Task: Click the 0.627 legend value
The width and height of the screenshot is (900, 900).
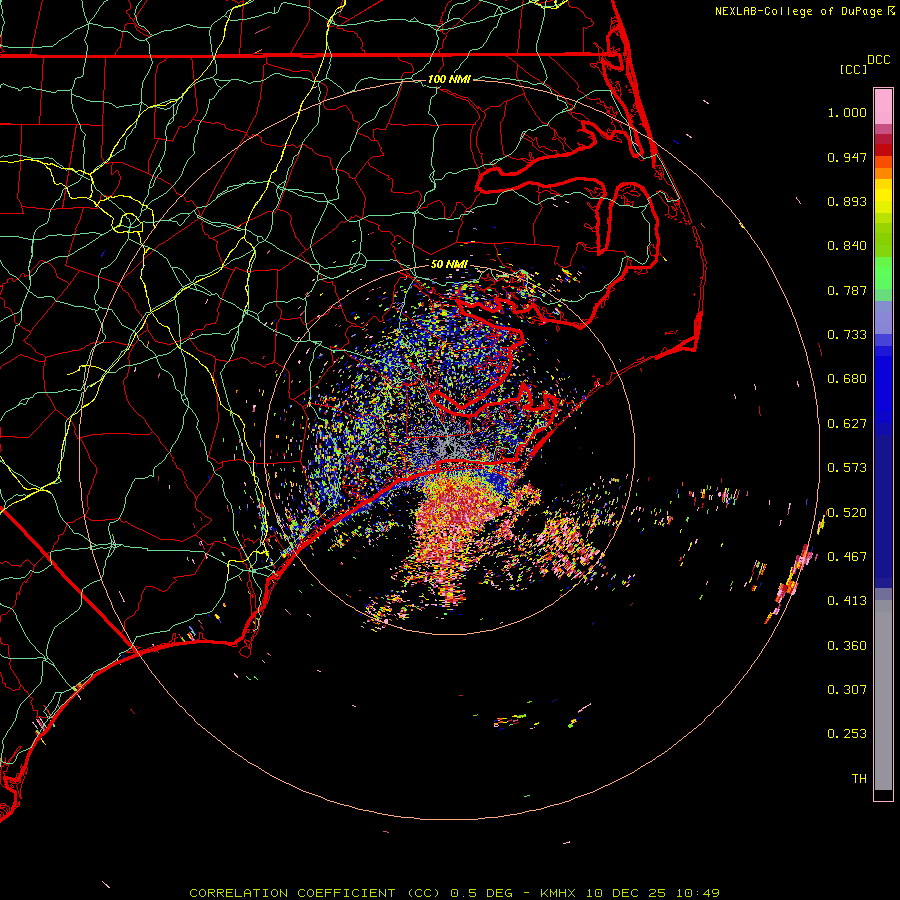Action: coord(847,424)
